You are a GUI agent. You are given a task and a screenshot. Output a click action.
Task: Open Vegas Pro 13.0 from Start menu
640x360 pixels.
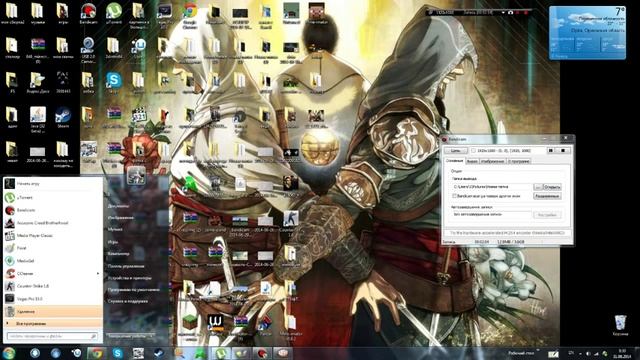[x=53, y=299]
